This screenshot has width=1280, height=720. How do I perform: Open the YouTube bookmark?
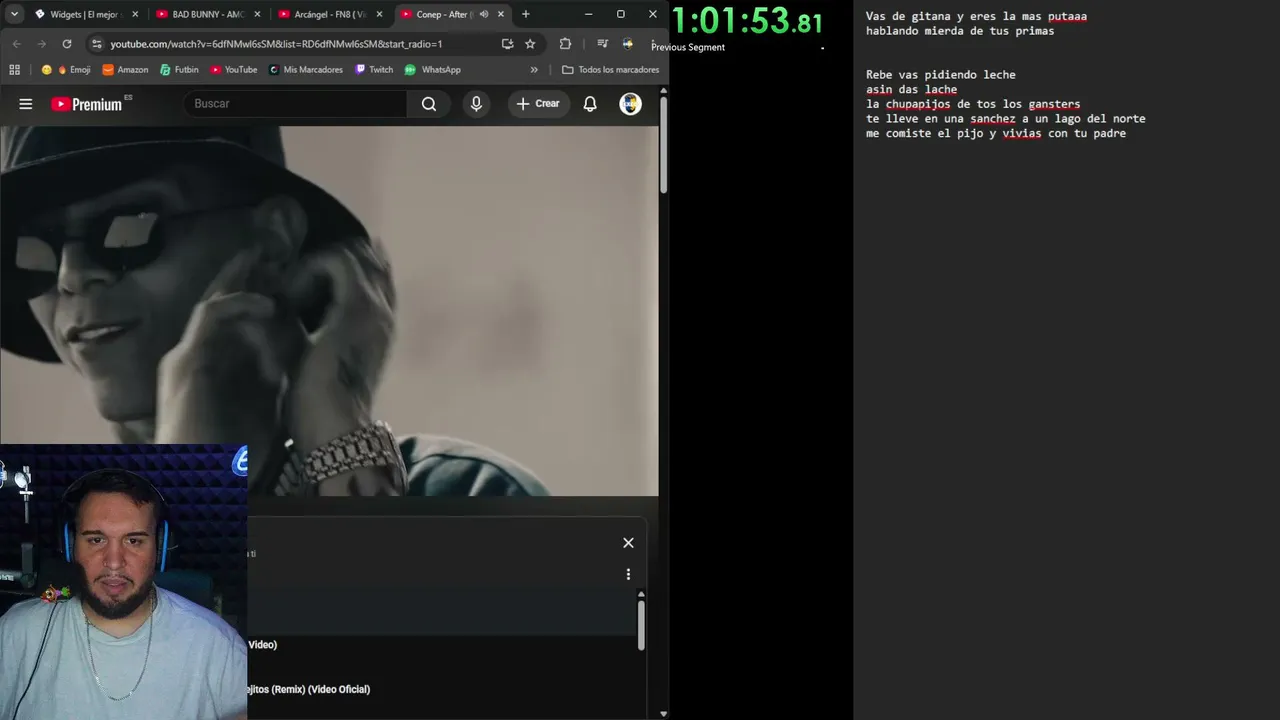click(x=234, y=70)
